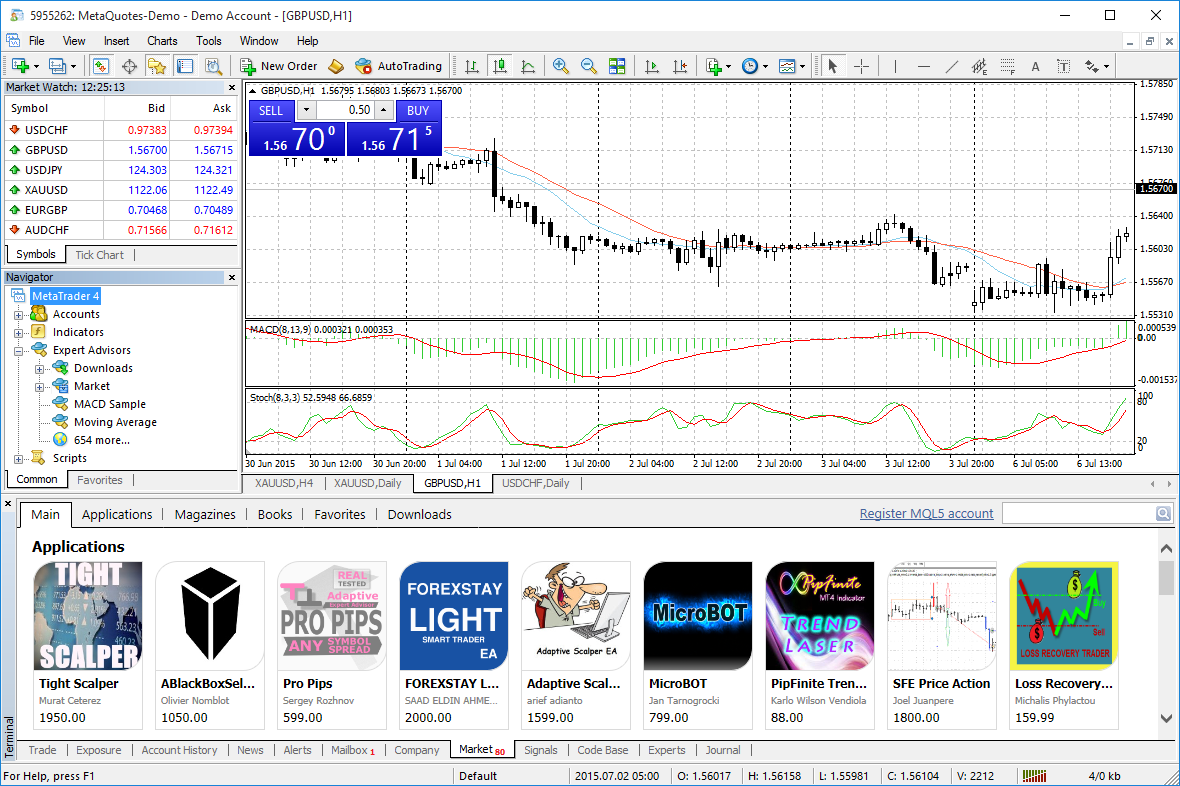Click the BUY button on chart
The height and width of the screenshot is (786, 1180).
[418, 110]
